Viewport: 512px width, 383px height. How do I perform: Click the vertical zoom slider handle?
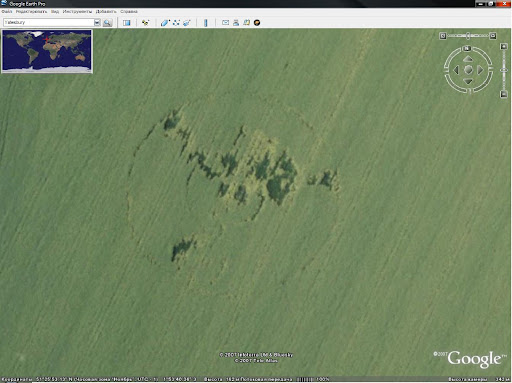point(504,70)
